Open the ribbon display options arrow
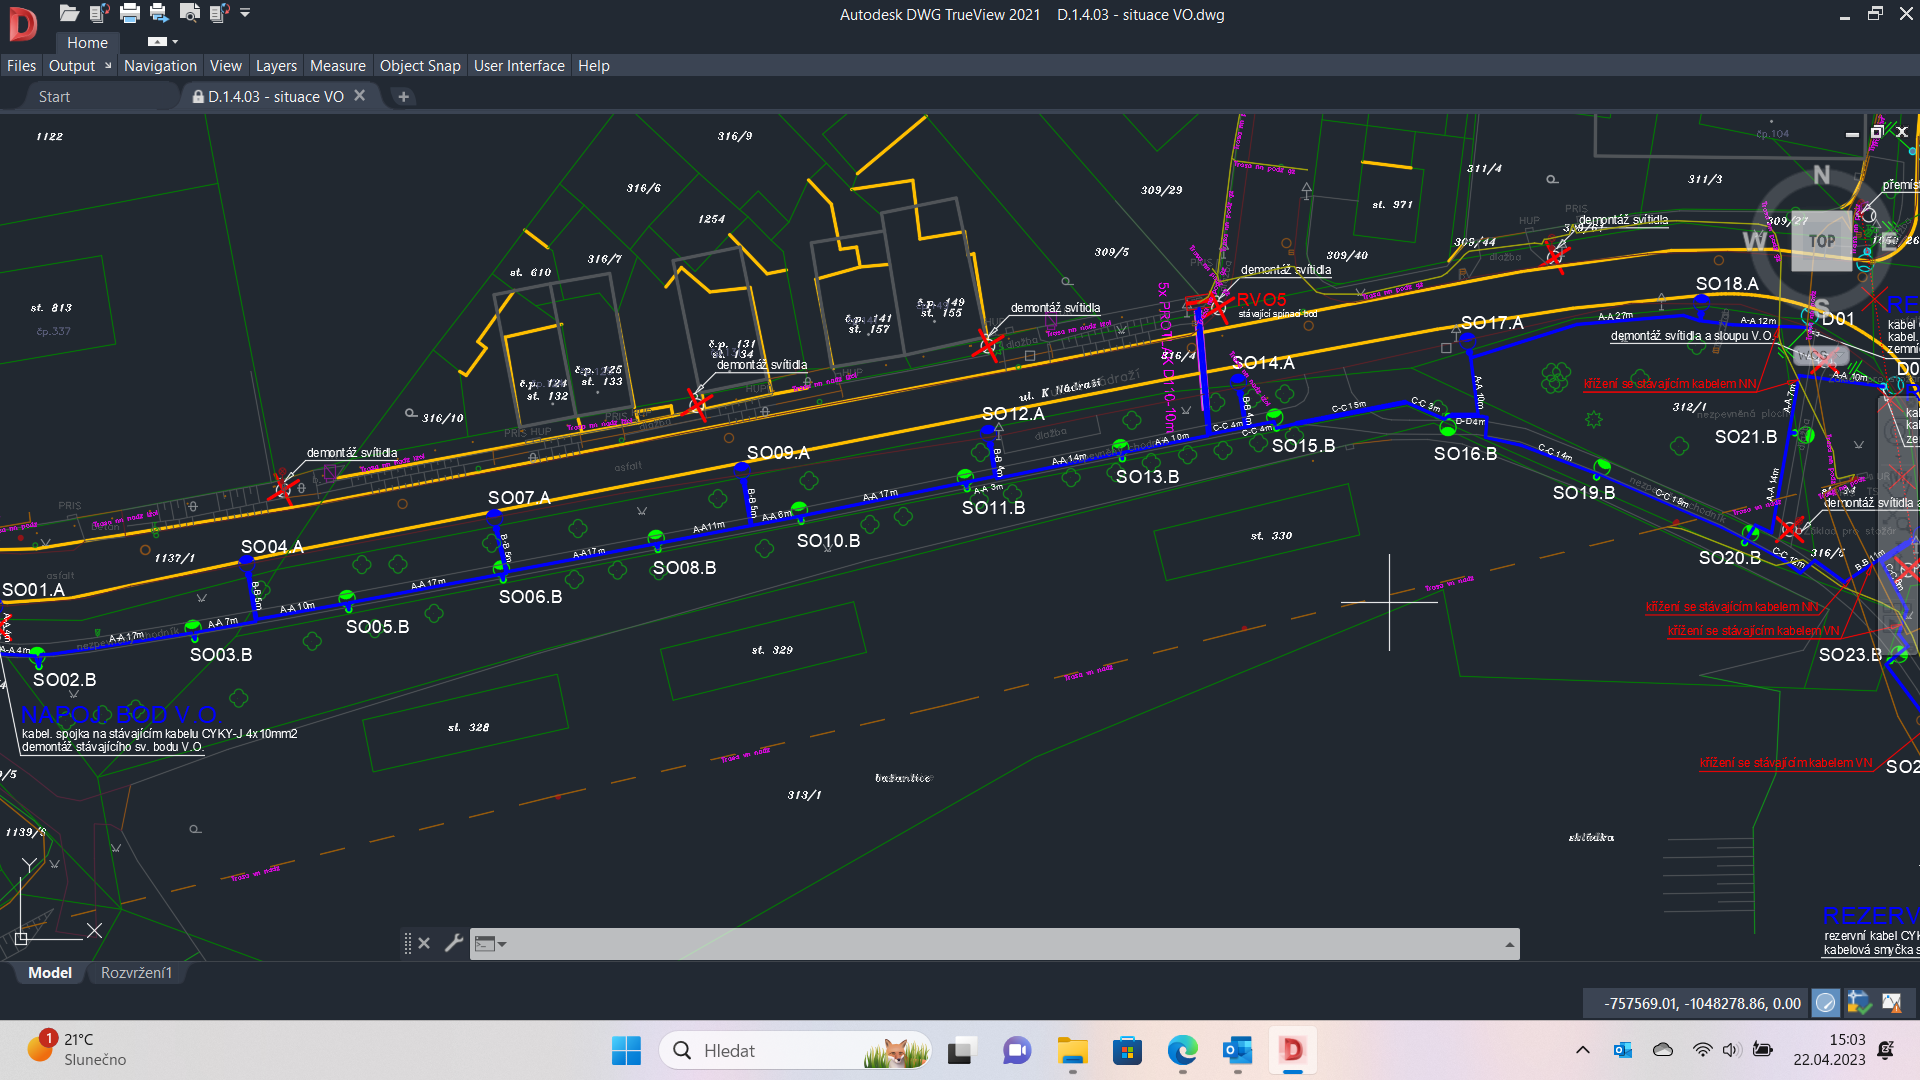 pyautogui.click(x=175, y=42)
